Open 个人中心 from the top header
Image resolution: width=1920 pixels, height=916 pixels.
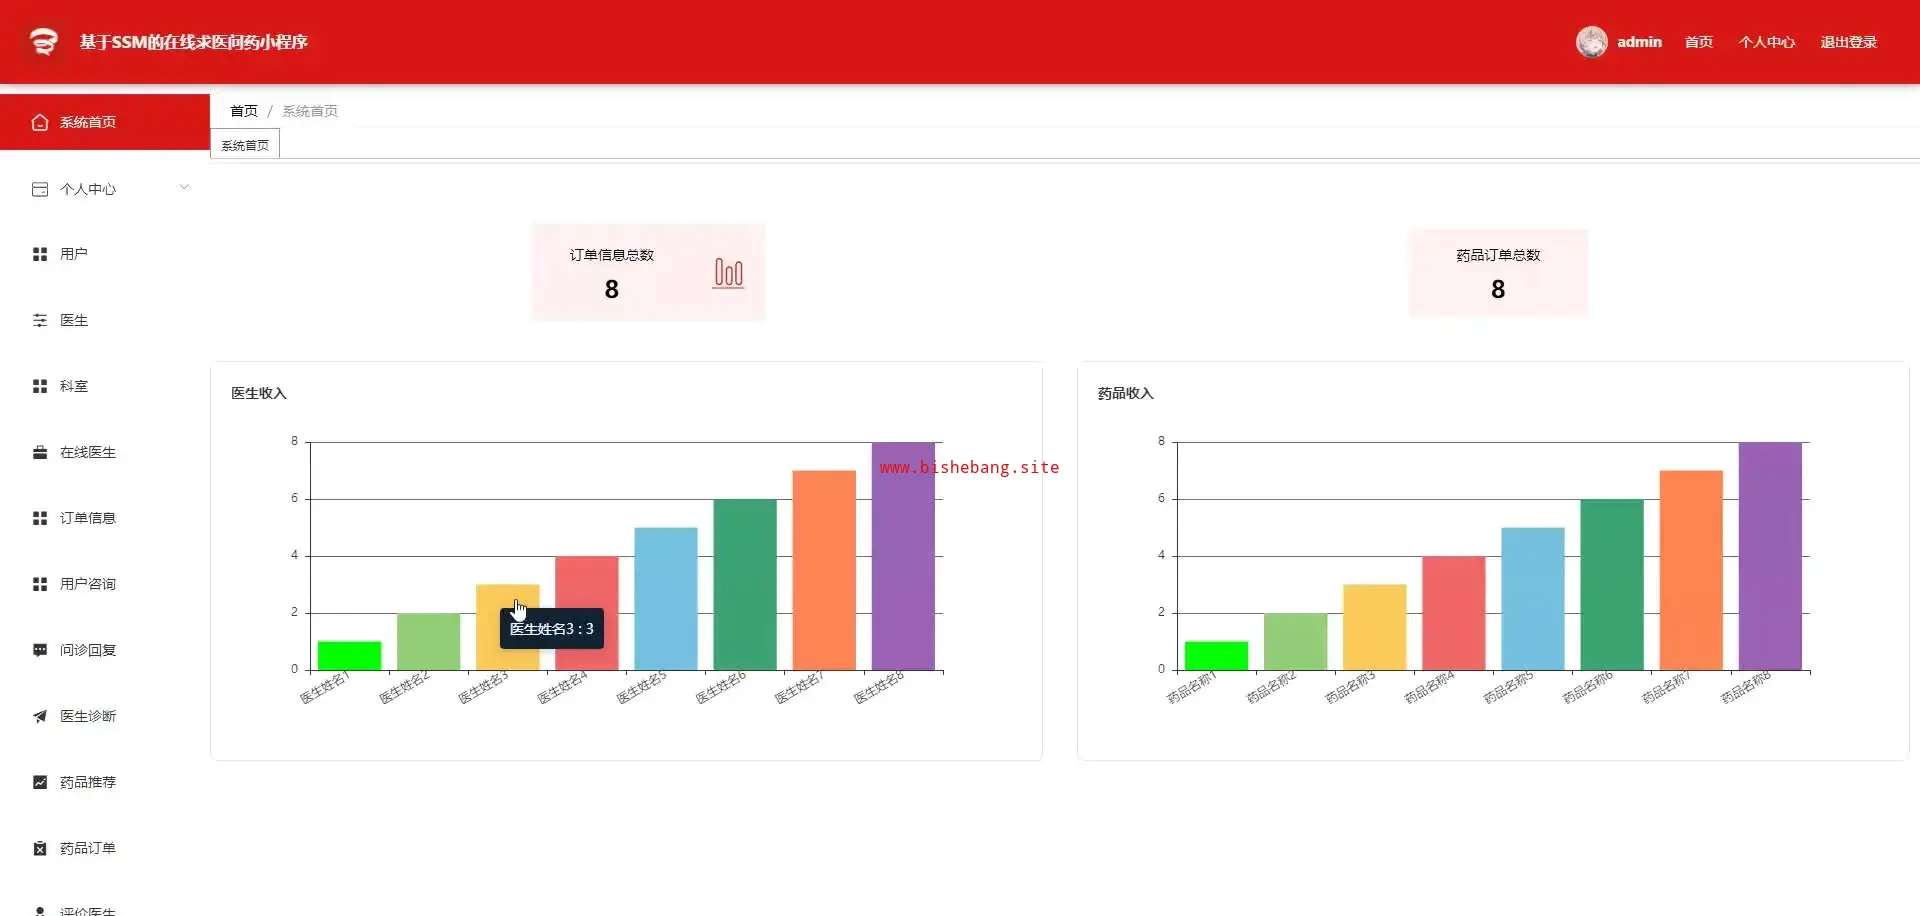coord(1767,42)
